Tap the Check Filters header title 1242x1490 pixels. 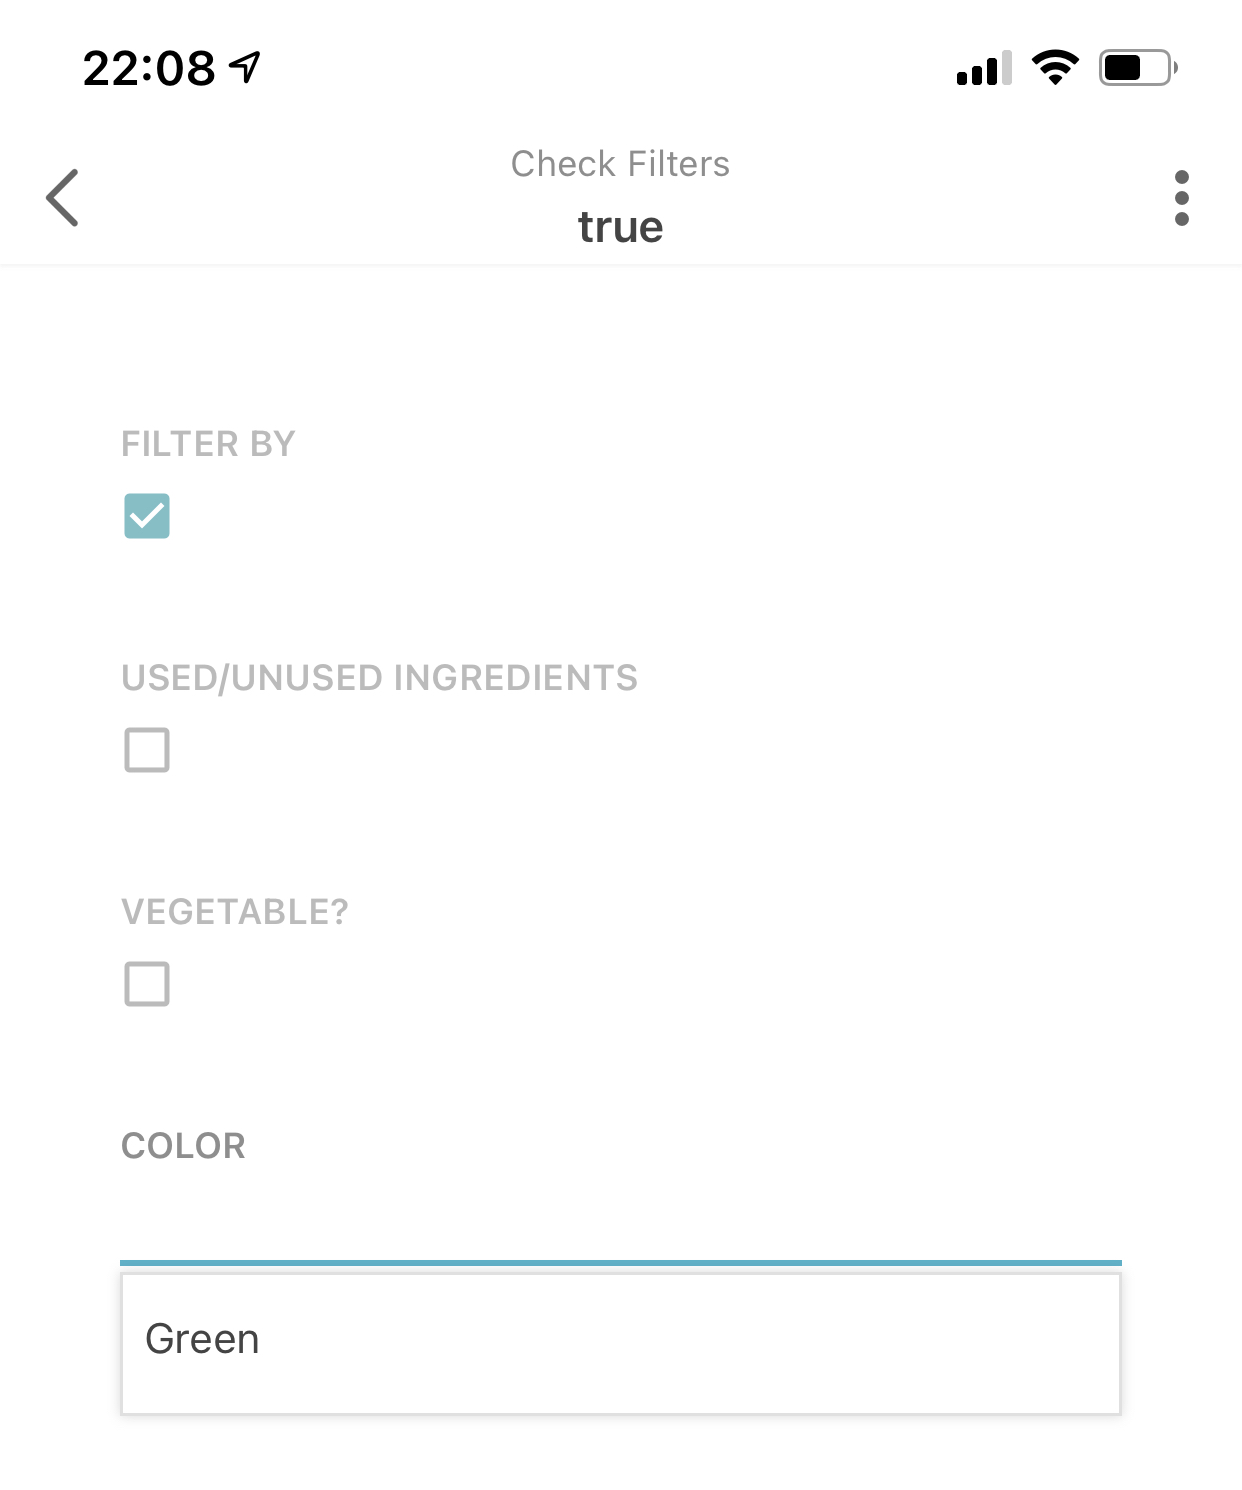coord(620,164)
